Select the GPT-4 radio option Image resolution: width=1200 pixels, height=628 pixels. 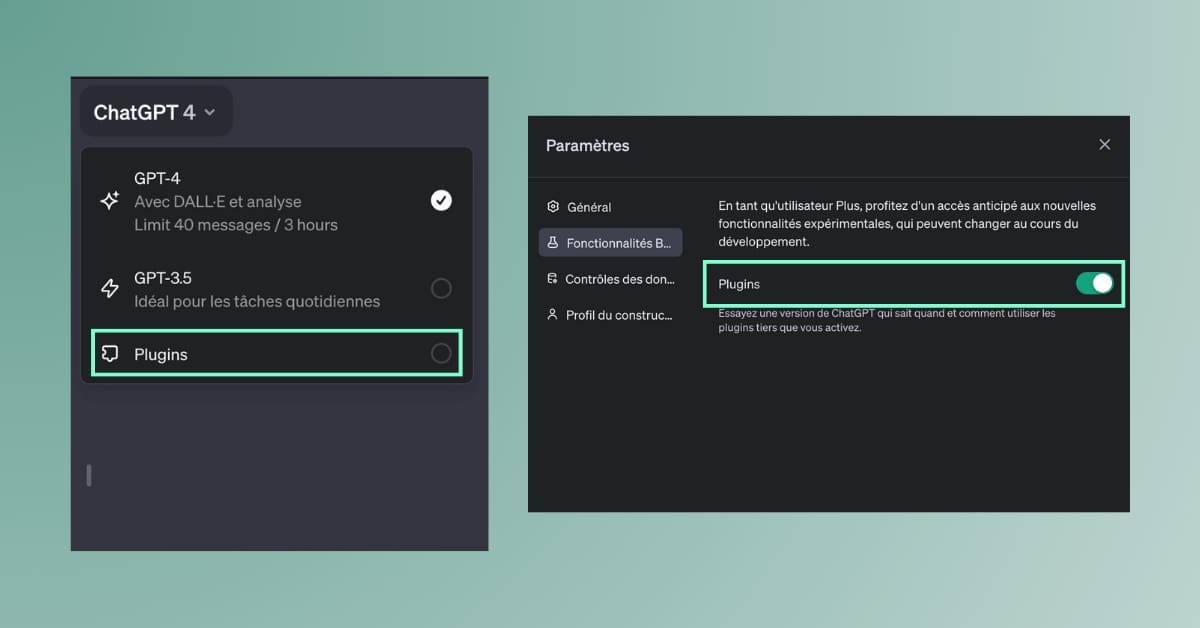pos(441,201)
